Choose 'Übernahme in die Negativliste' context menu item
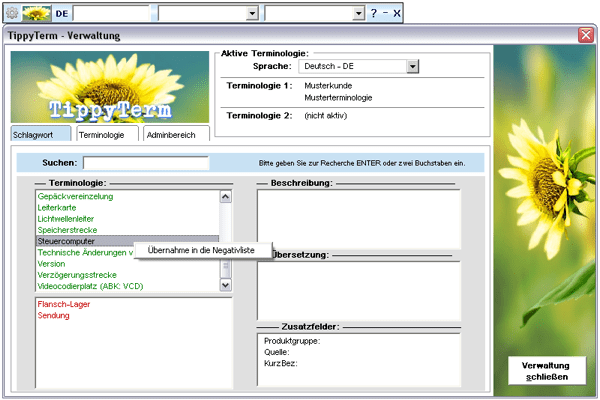The image size is (600, 400). (200, 250)
